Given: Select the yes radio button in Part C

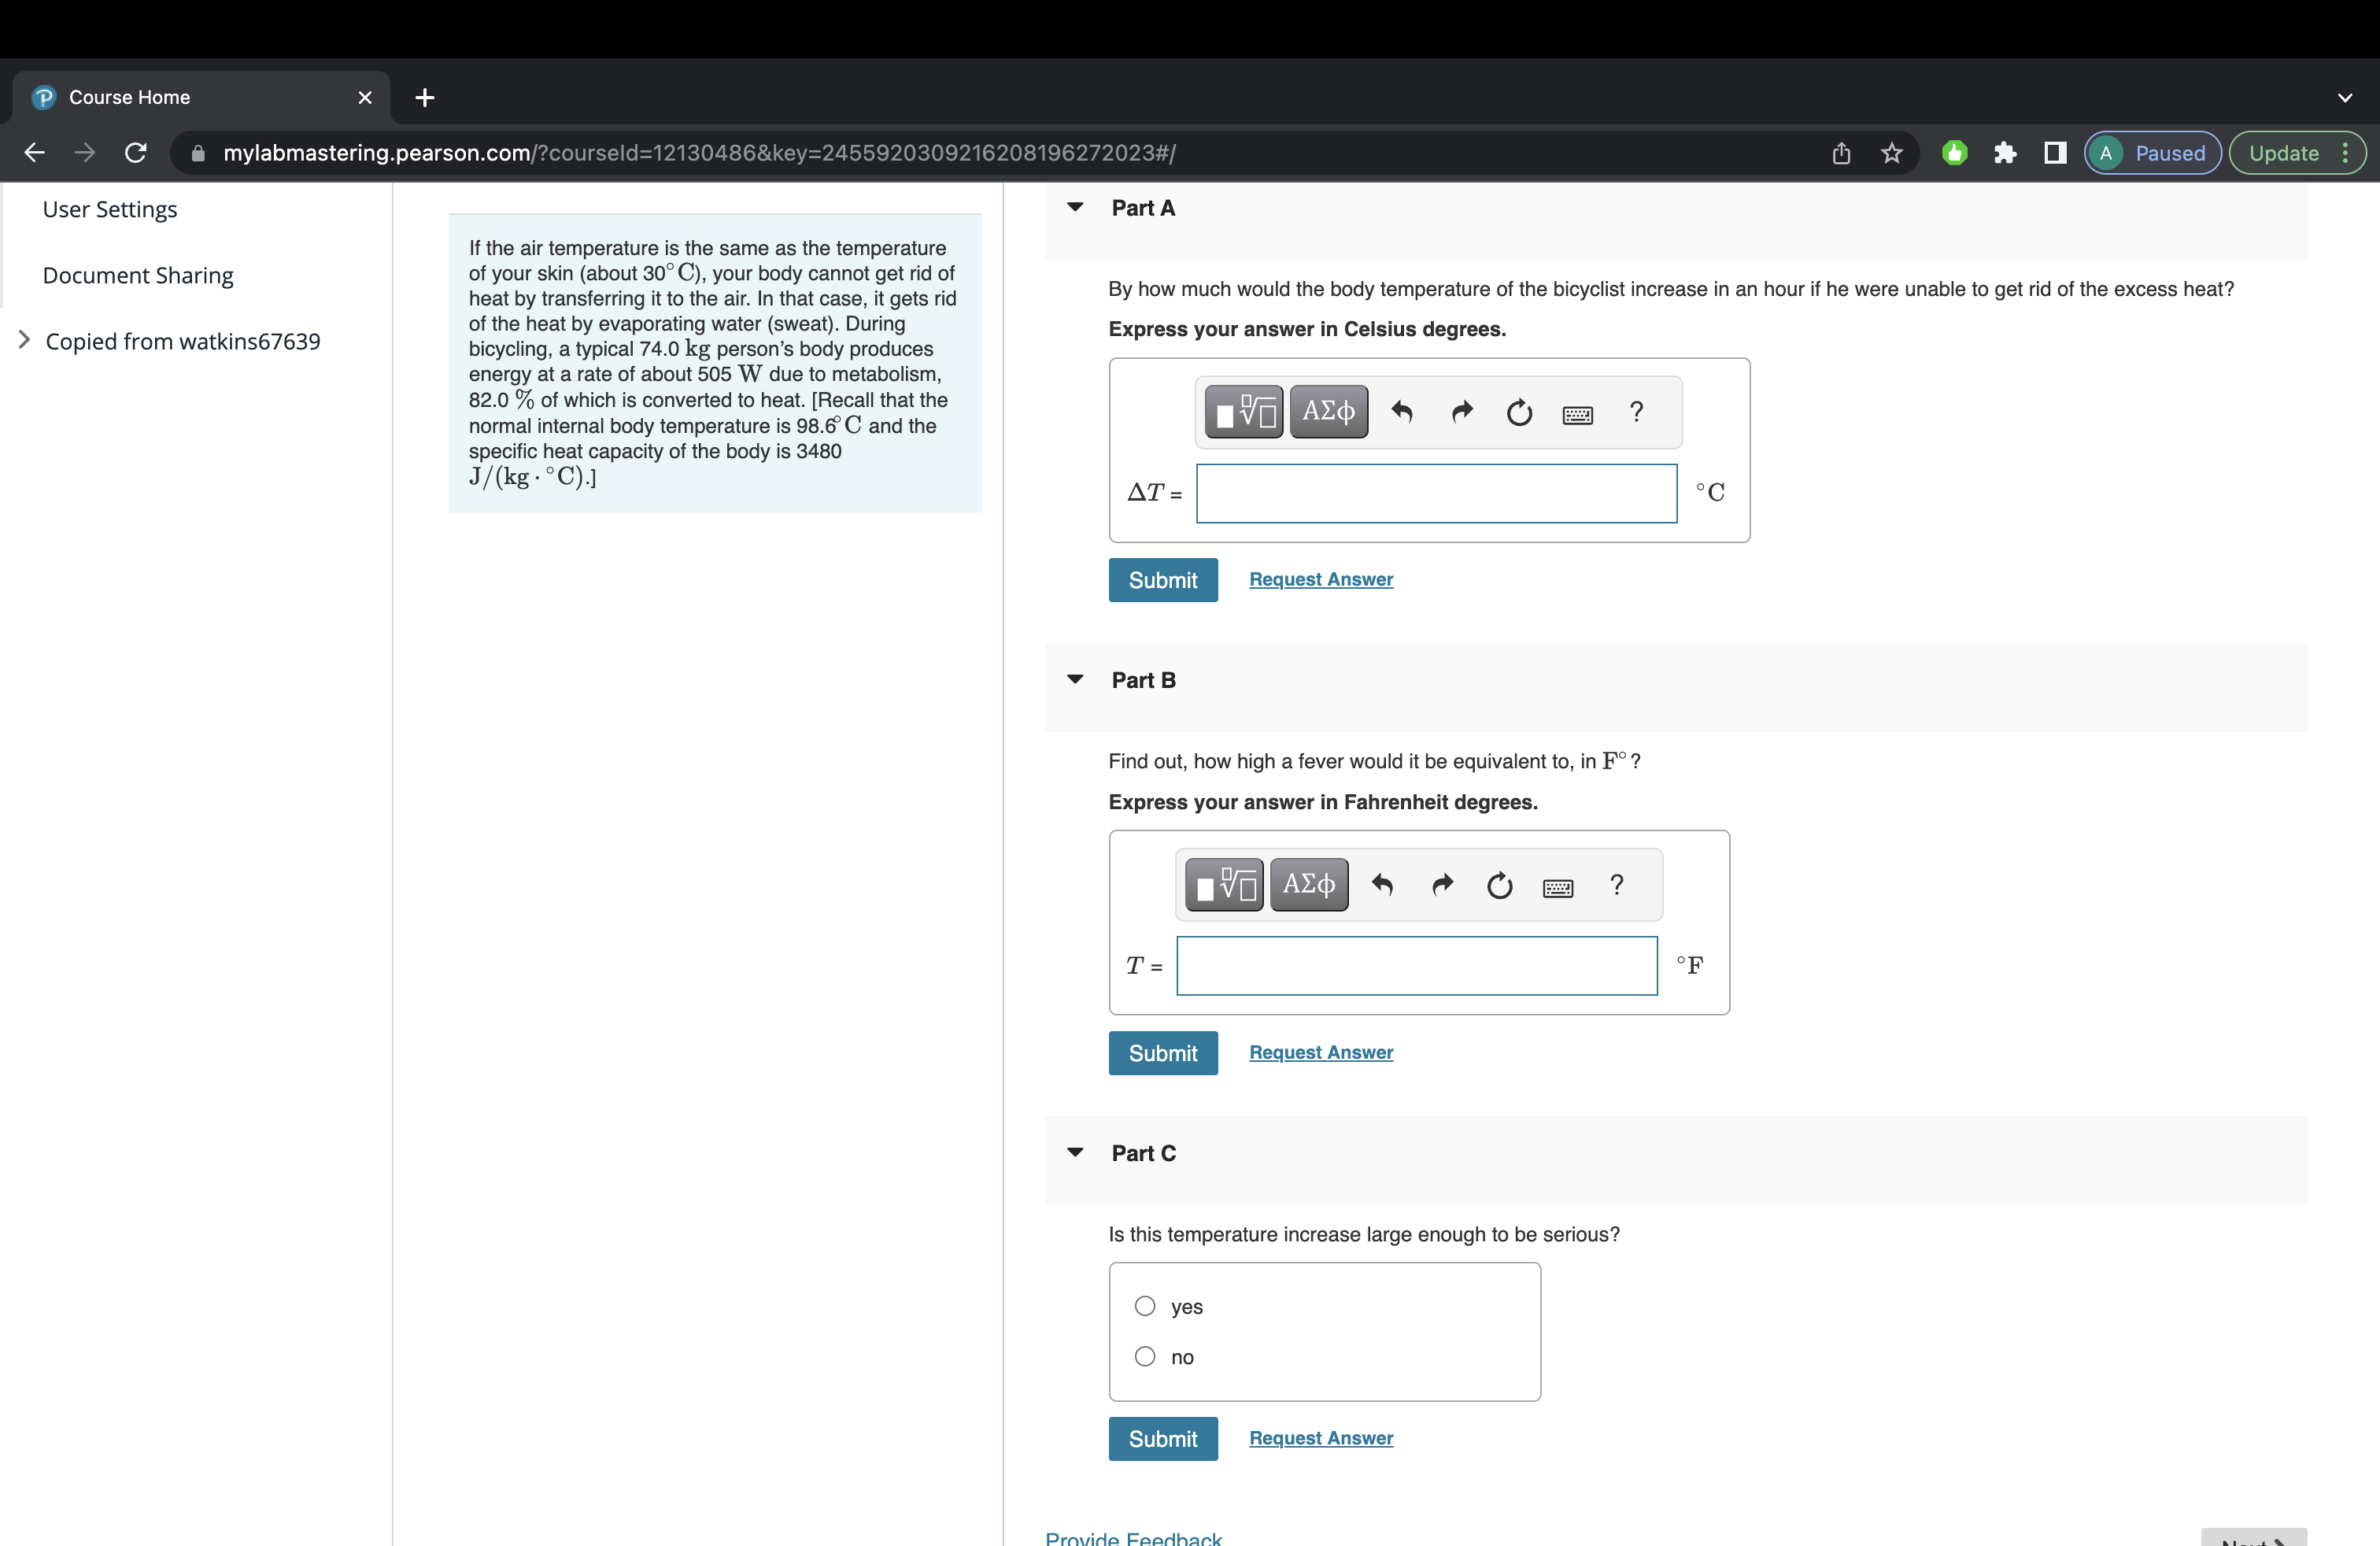Looking at the screenshot, I should pyautogui.click(x=1144, y=1306).
